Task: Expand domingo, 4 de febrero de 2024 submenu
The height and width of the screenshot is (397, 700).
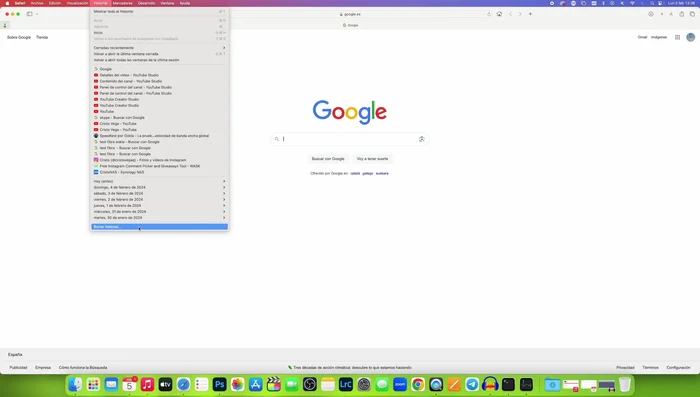Action: [159, 188]
